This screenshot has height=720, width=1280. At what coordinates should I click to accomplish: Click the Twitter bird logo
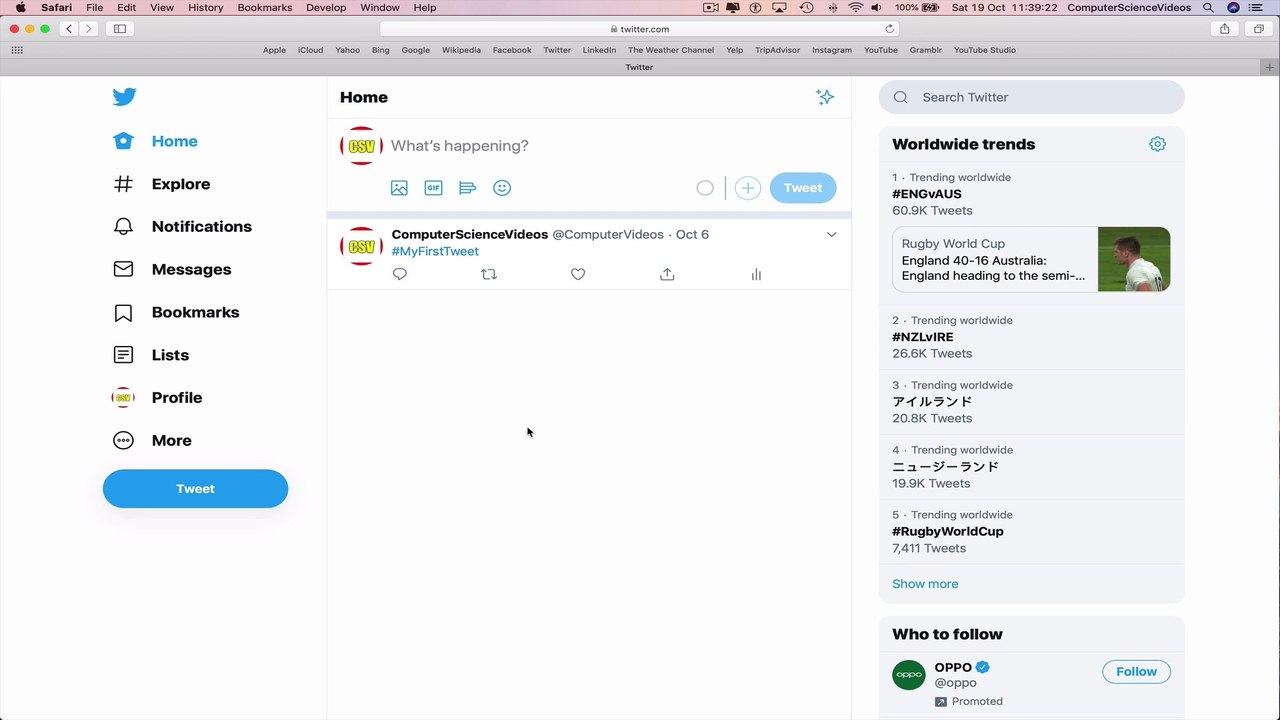pyautogui.click(x=124, y=97)
